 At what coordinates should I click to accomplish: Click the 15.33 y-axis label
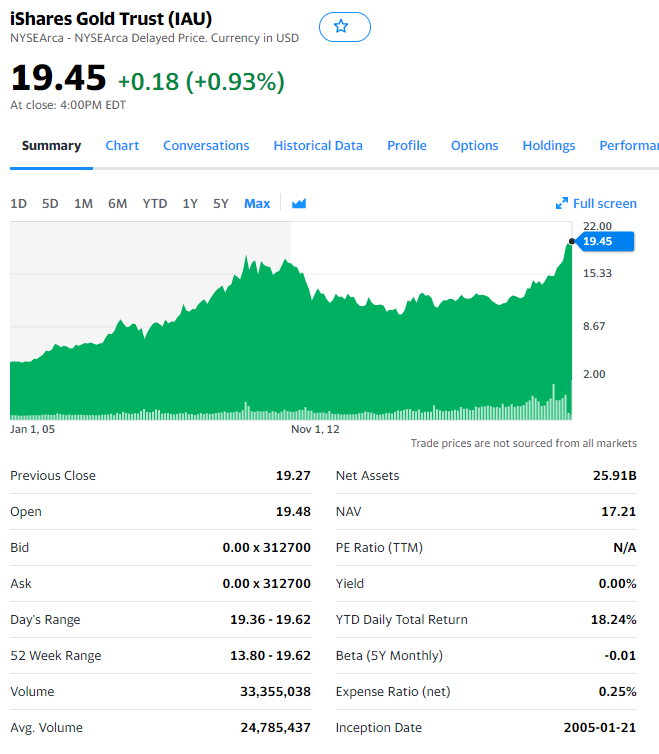tap(597, 274)
